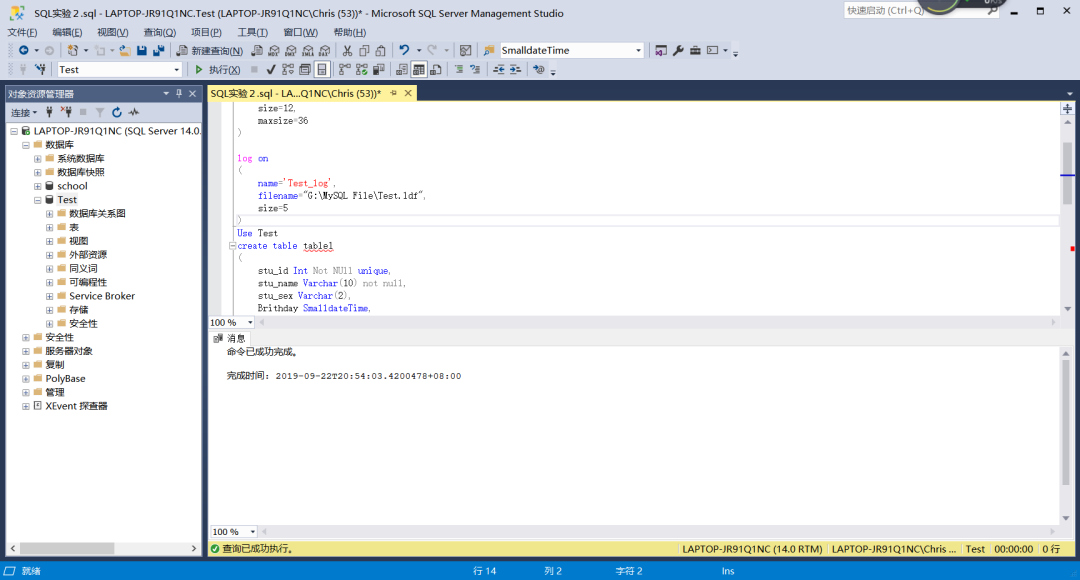Toggle Include Actual Execution Plan
The width and height of the screenshot is (1080, 580).
(x=344, y=70)
